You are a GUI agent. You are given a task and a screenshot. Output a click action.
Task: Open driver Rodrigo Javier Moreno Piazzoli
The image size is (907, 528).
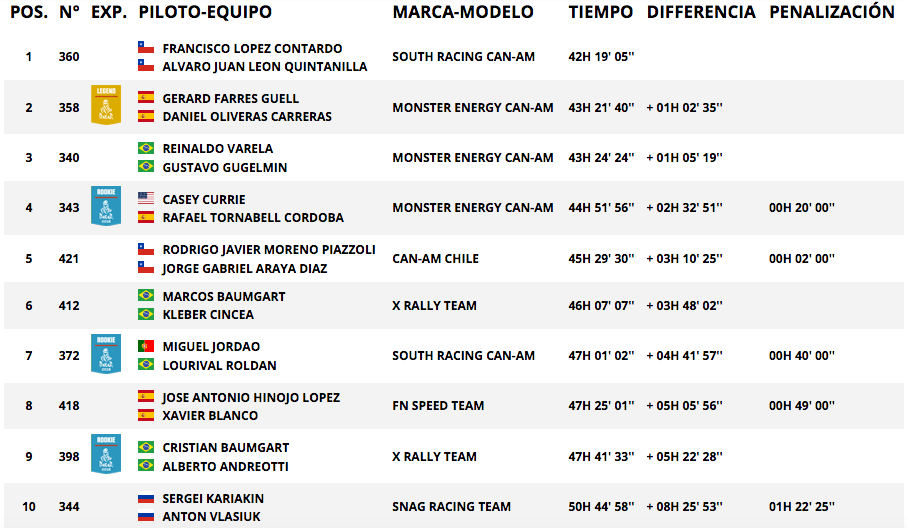[269, 250]
